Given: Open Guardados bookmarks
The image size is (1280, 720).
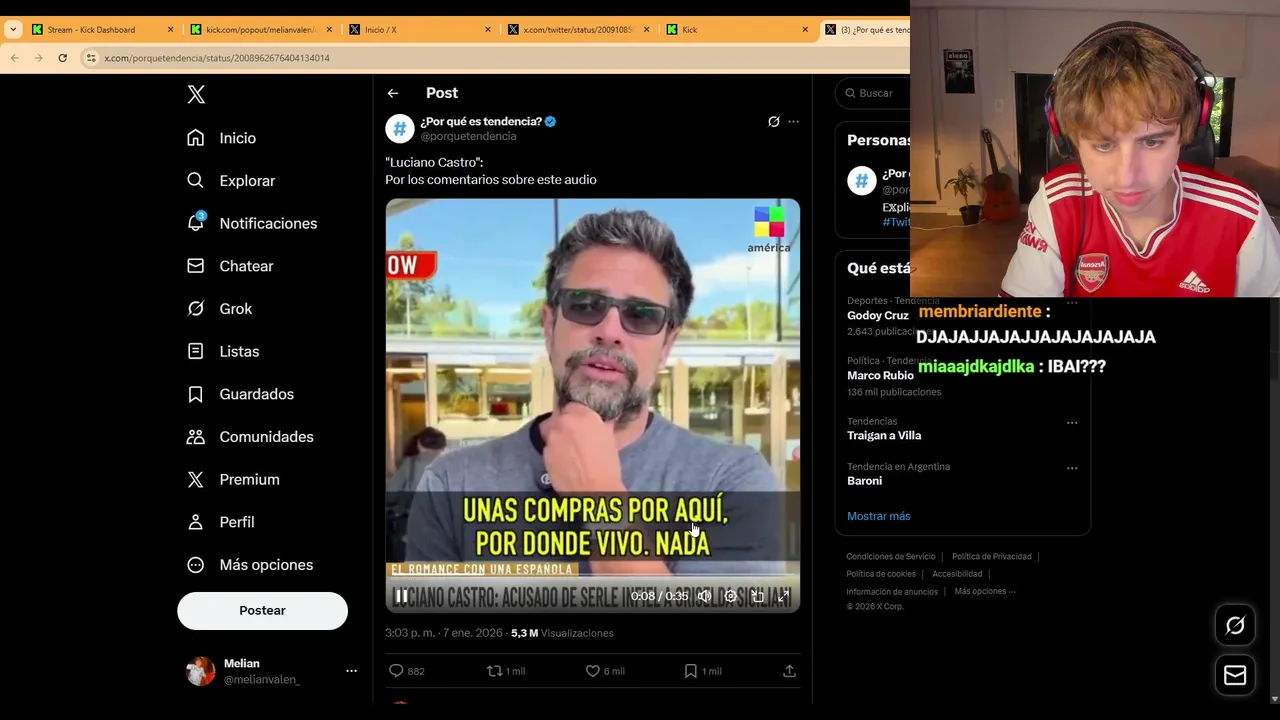Looking at the screenshot, I should [240, 394].
